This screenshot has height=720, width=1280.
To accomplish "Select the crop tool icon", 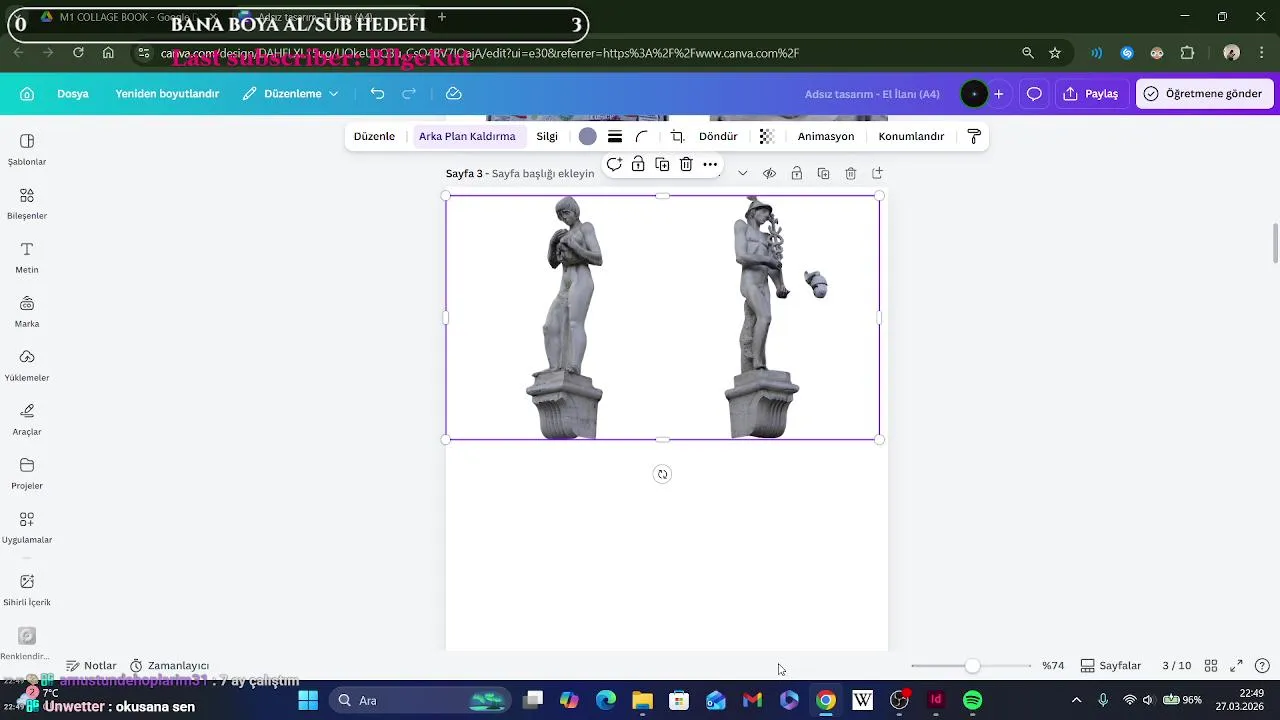I will pyautogui.click(x=677, y=136).
